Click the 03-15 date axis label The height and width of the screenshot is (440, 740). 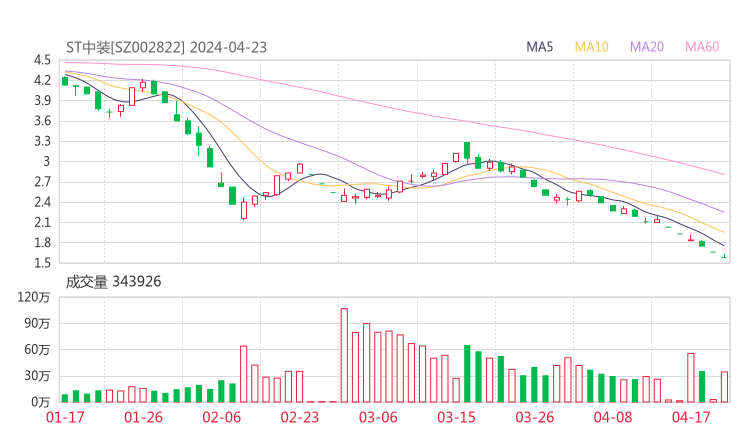(x=456, y=417)
